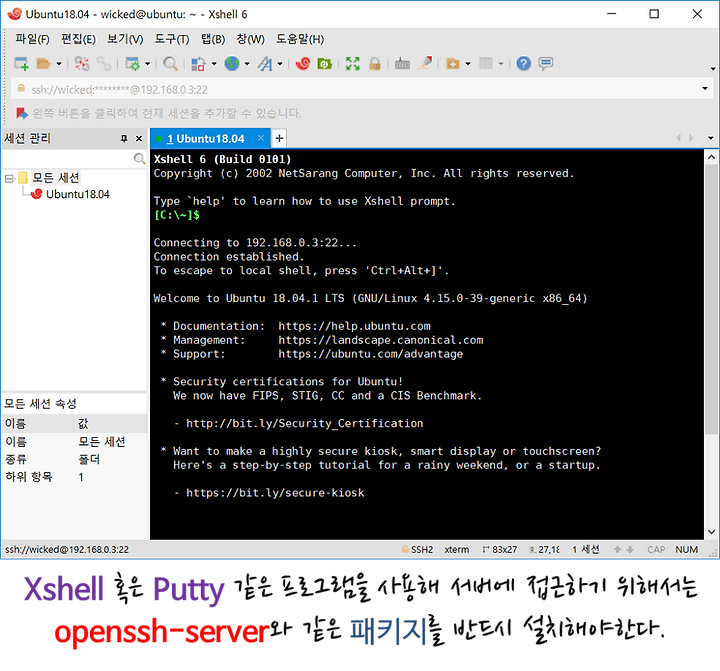This screenshot has width=720, height=671.
Task: Click the font settings icon
Action: click(265, 64)
